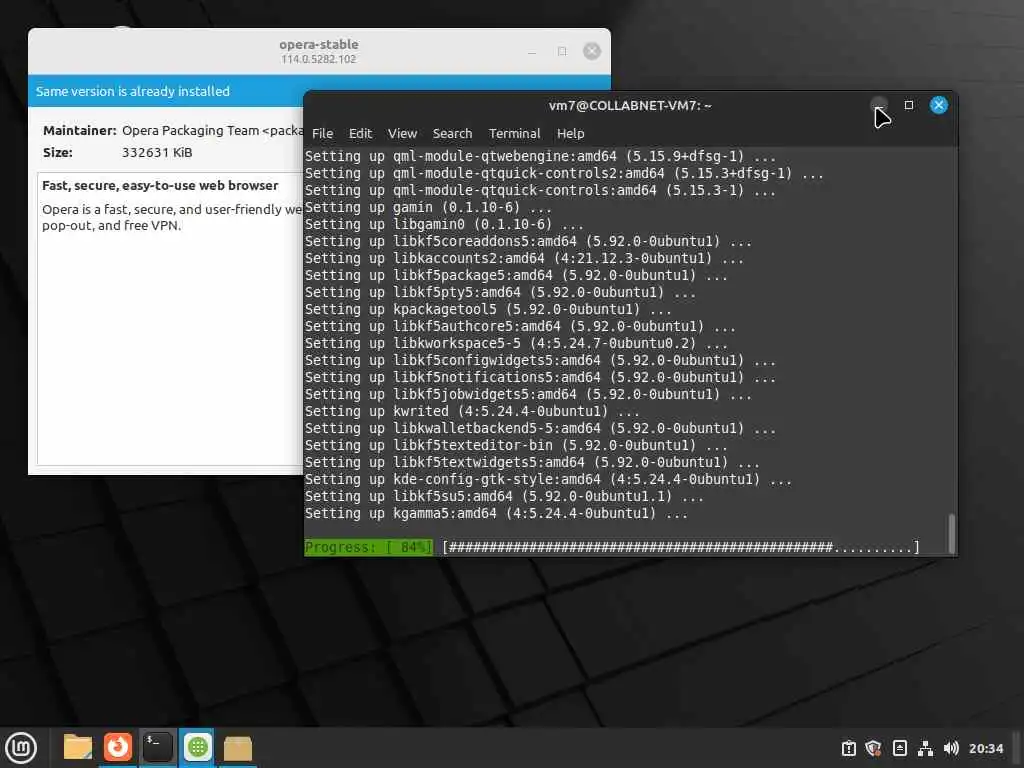
Task: Click the 'Setting up libkf5texteditor-bin' terminal line
Action: tap(516, 445)
